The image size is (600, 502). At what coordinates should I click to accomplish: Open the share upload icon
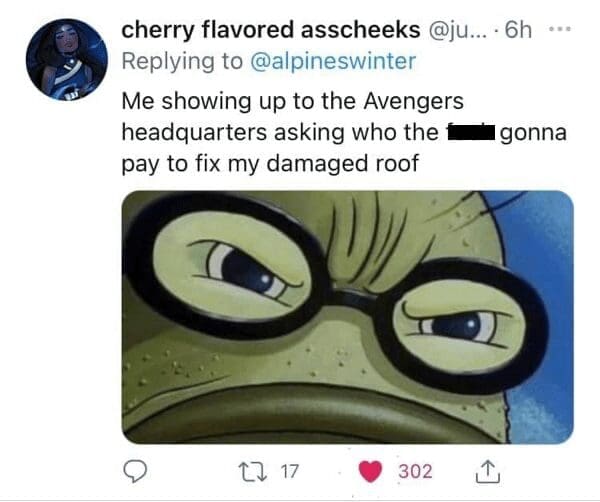coord(488,471)
